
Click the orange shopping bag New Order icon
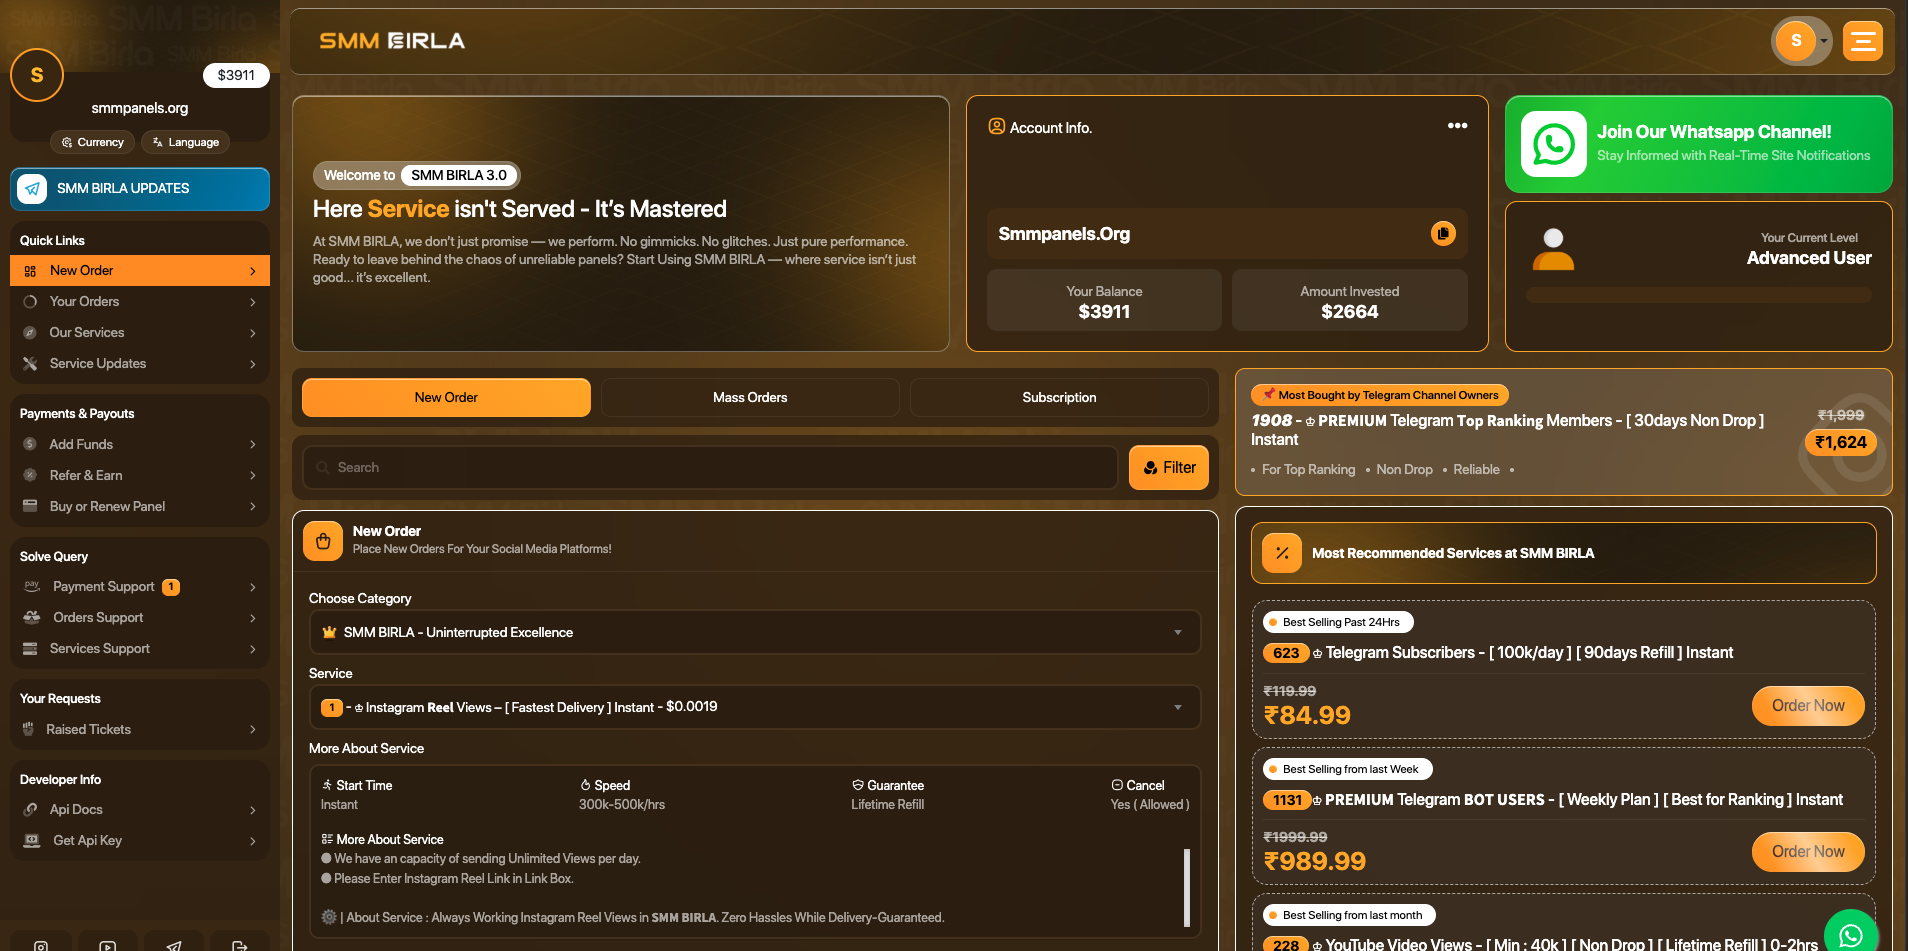[x=323, y=541]
